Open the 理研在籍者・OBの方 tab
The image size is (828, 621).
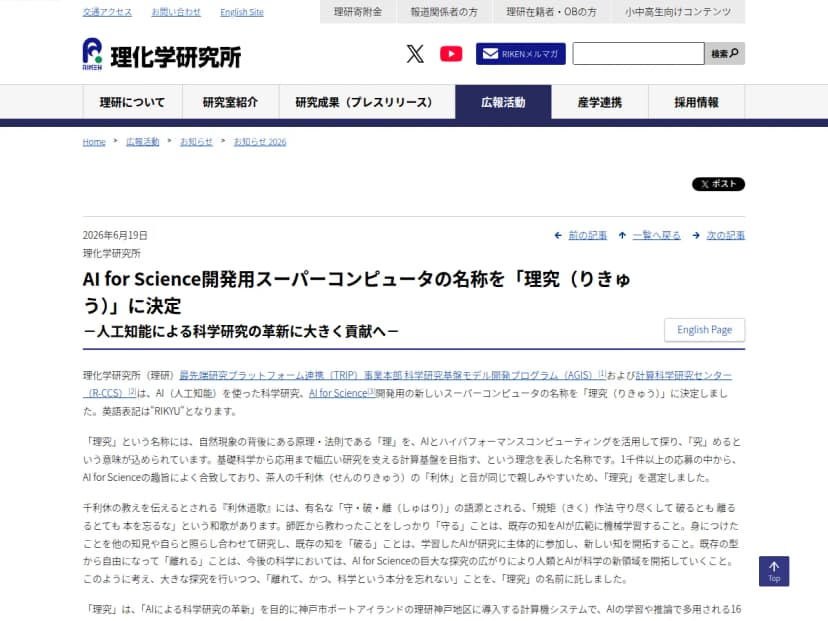tap(551, 12)
